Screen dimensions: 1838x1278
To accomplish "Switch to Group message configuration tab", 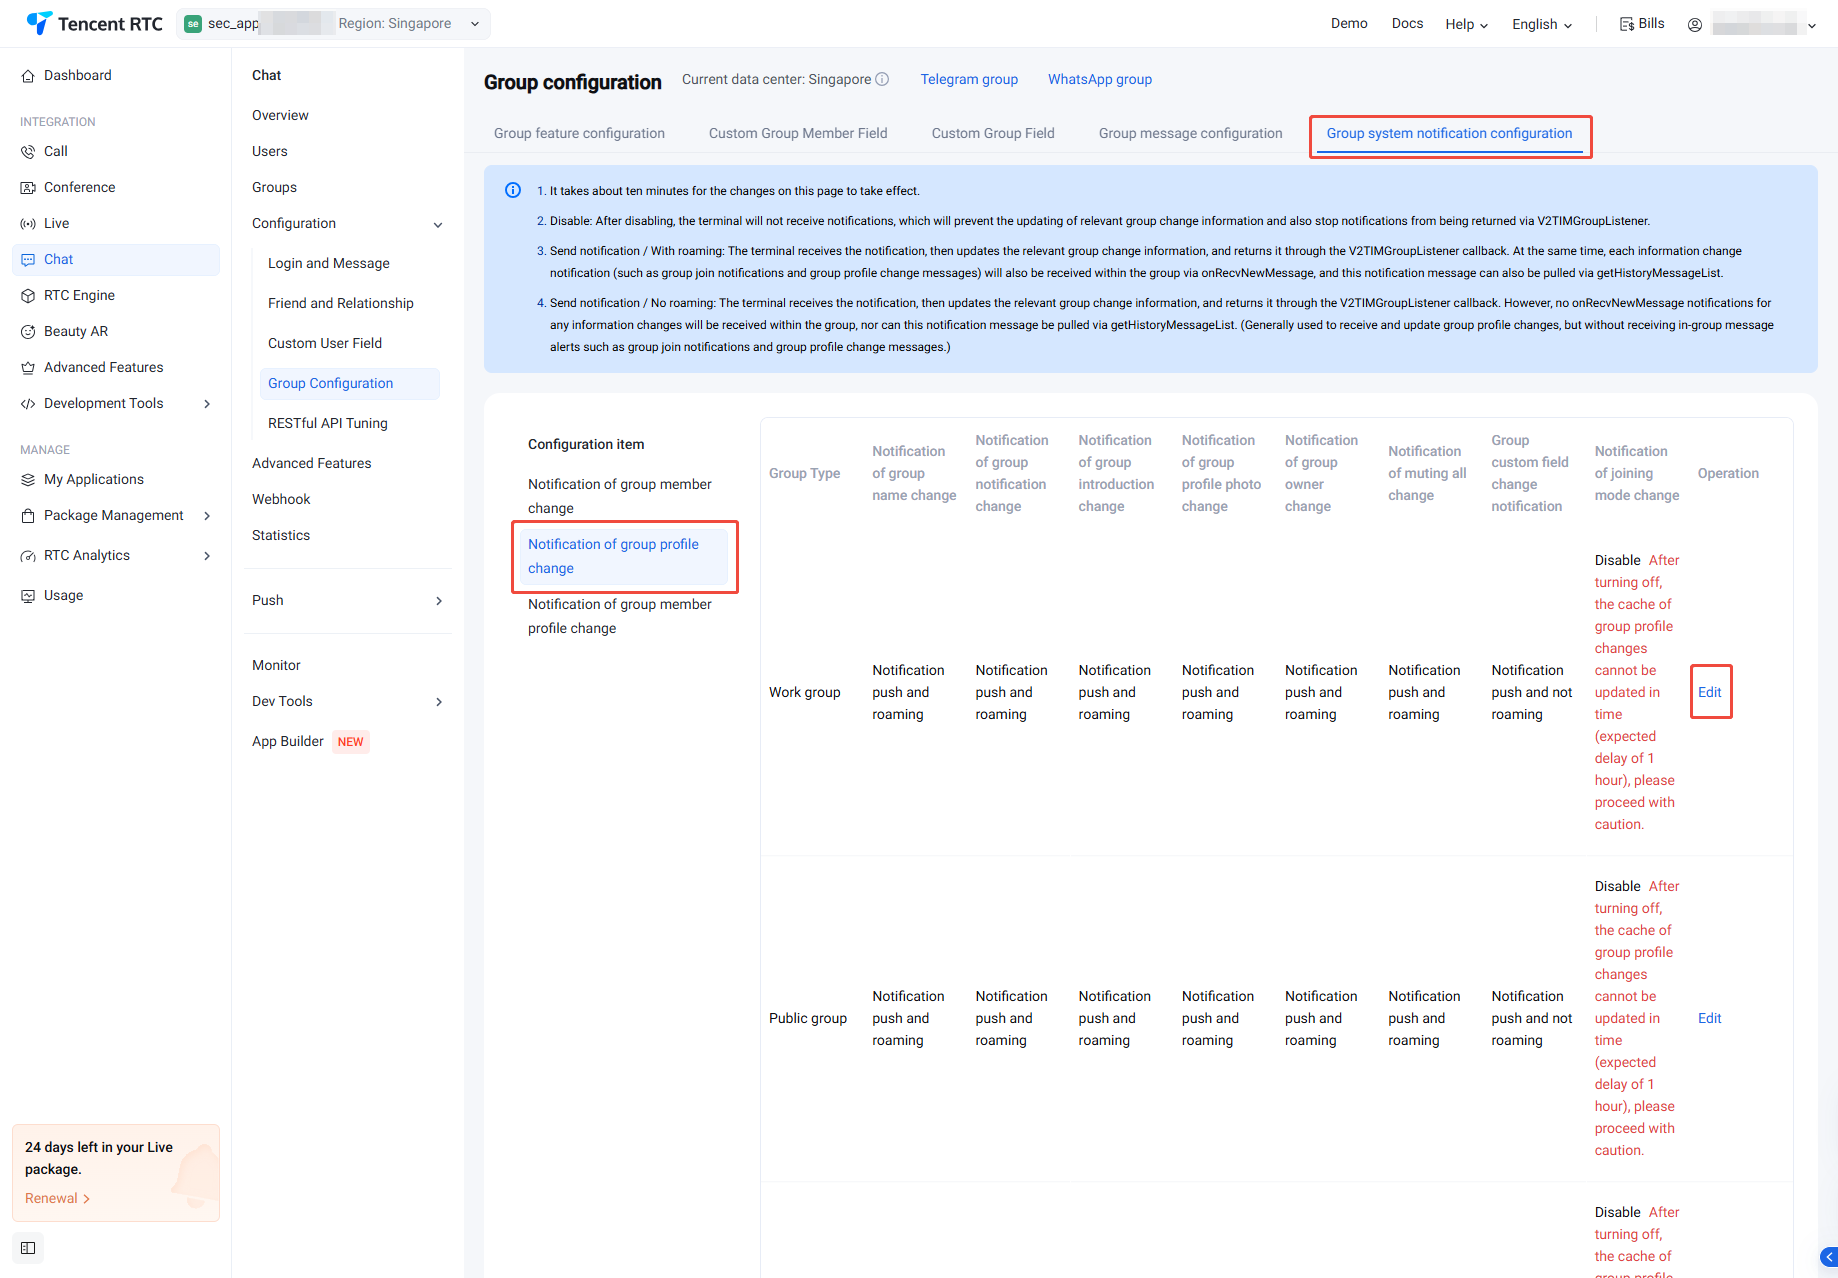I will (1190, 134).
